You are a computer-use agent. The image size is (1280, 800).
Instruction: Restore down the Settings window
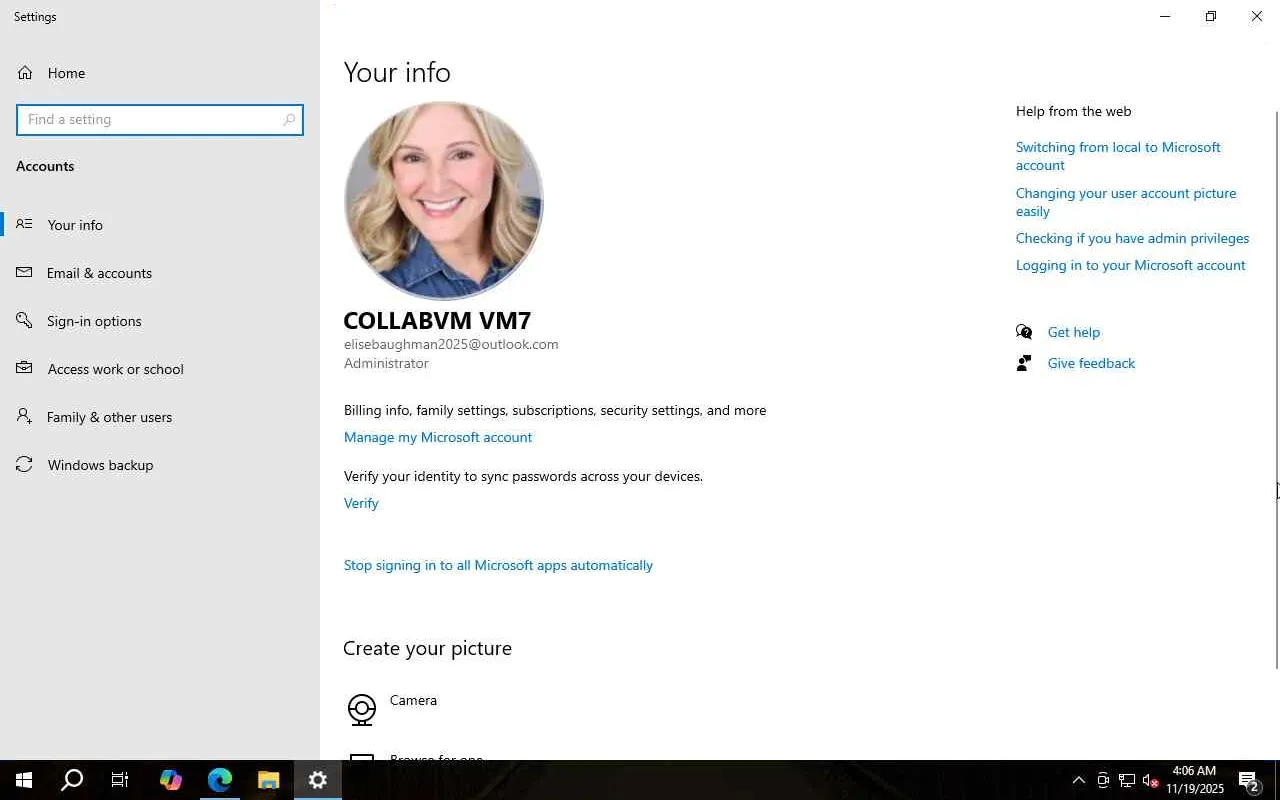[x=1211, y=16]
